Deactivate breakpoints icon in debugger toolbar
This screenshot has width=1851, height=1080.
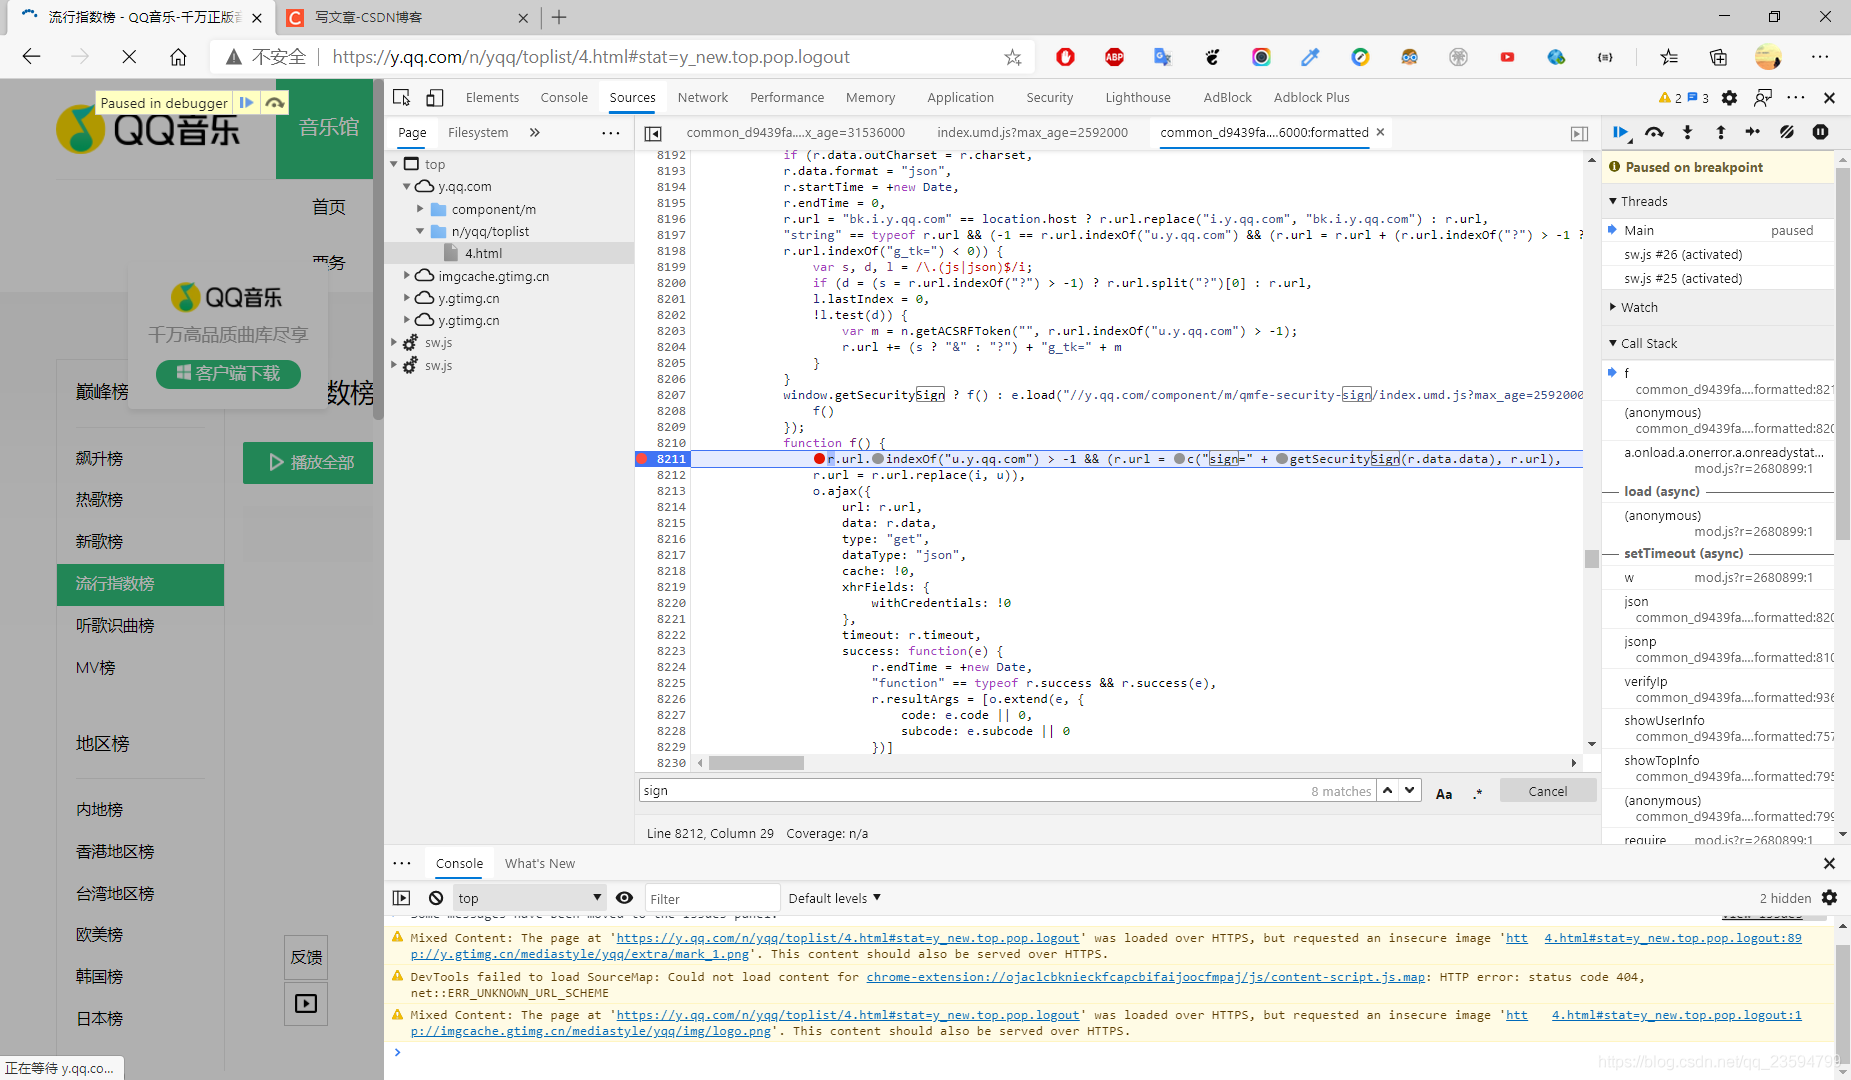click(1787, 132)
